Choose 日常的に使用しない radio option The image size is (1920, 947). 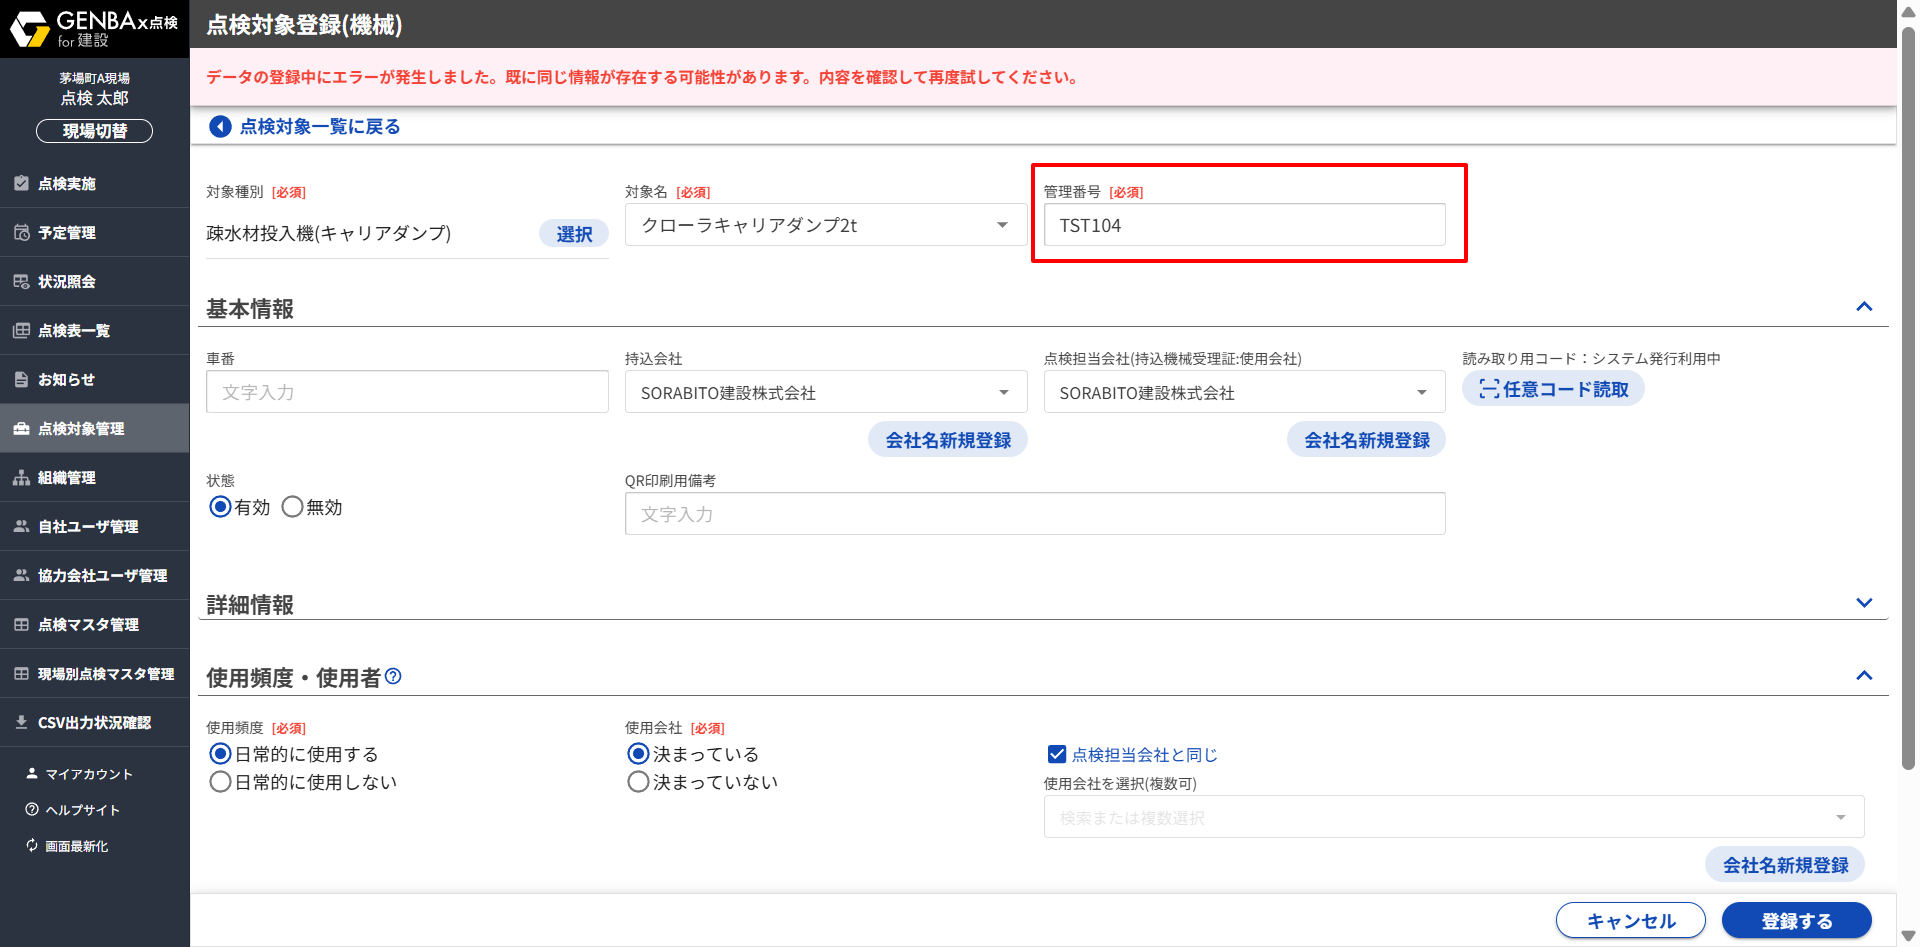[221, 782]
